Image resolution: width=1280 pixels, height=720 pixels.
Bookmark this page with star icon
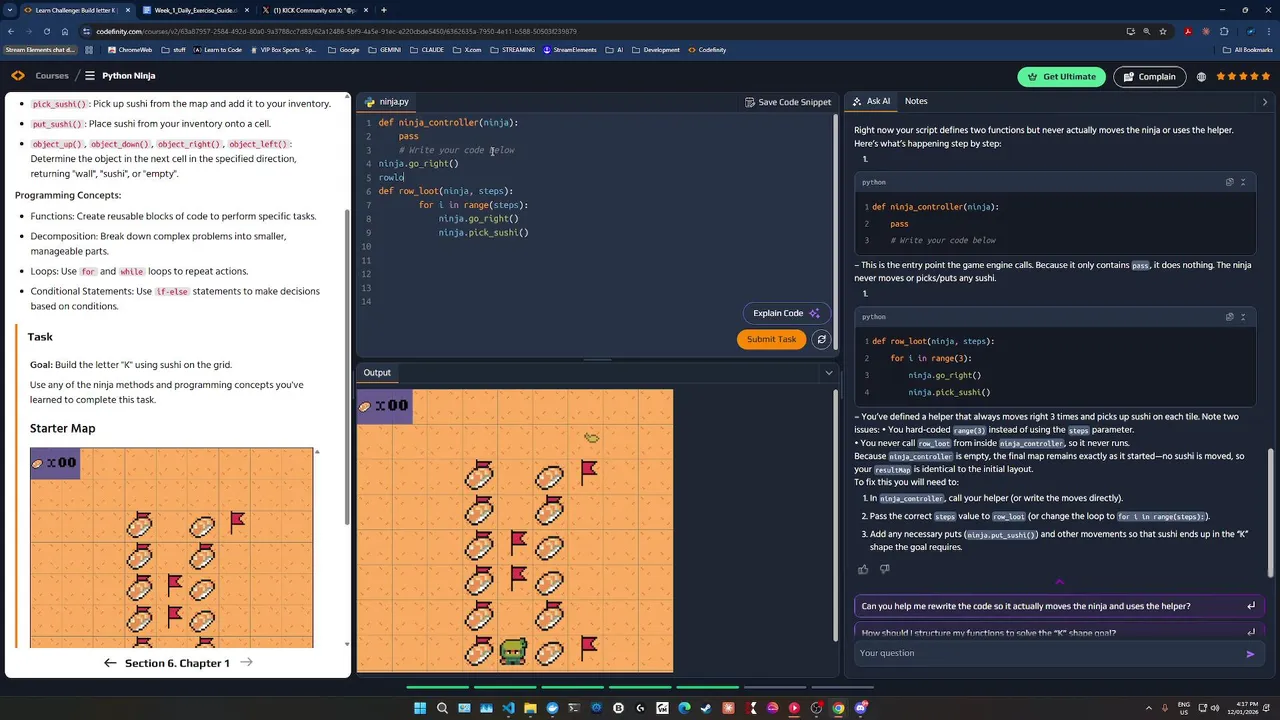pyautogui.click(x=1162, y=31)
